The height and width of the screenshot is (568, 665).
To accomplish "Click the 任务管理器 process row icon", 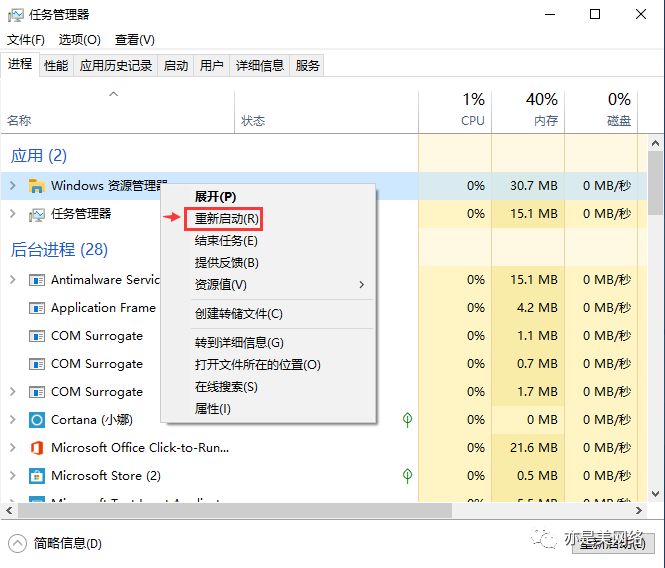I will tap(36, 214).
